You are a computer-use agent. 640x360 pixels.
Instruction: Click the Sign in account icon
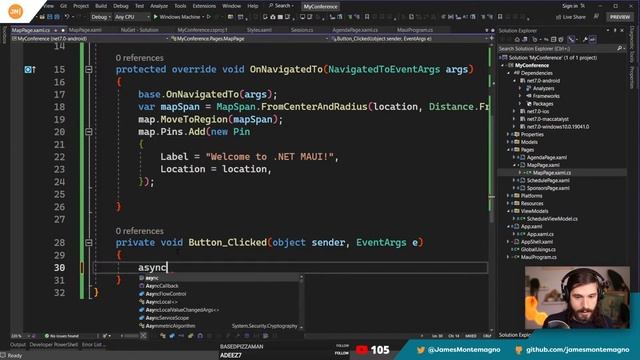pos(582,6)
